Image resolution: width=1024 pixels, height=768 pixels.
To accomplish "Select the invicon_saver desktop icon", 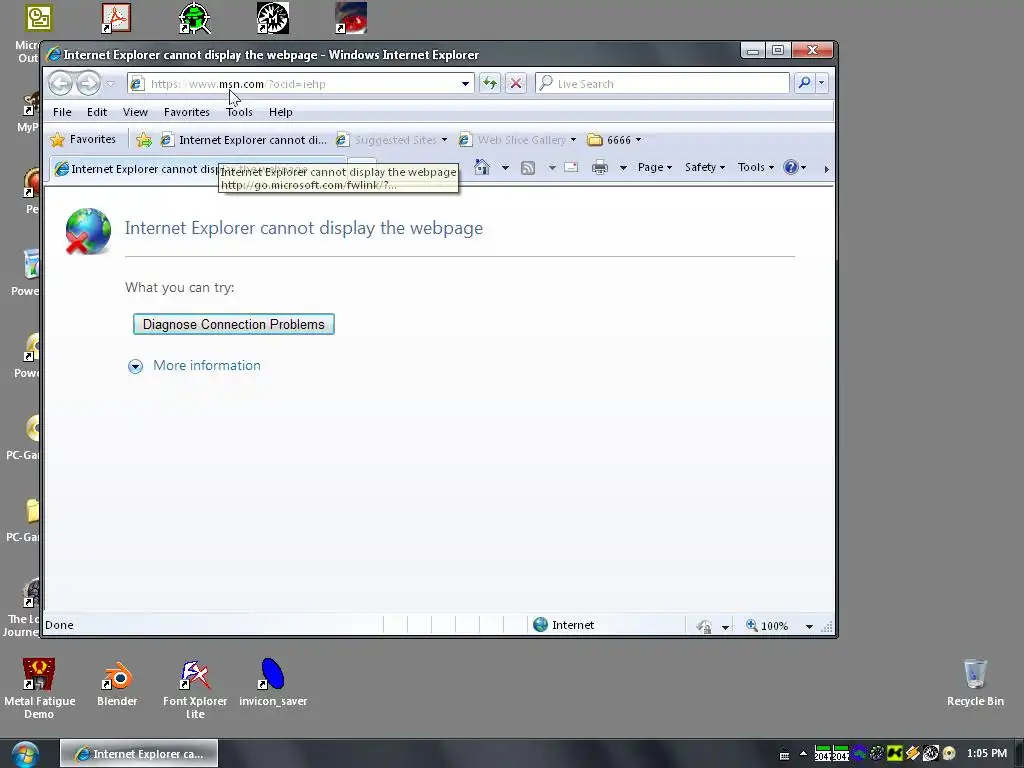I will (273, 683).
